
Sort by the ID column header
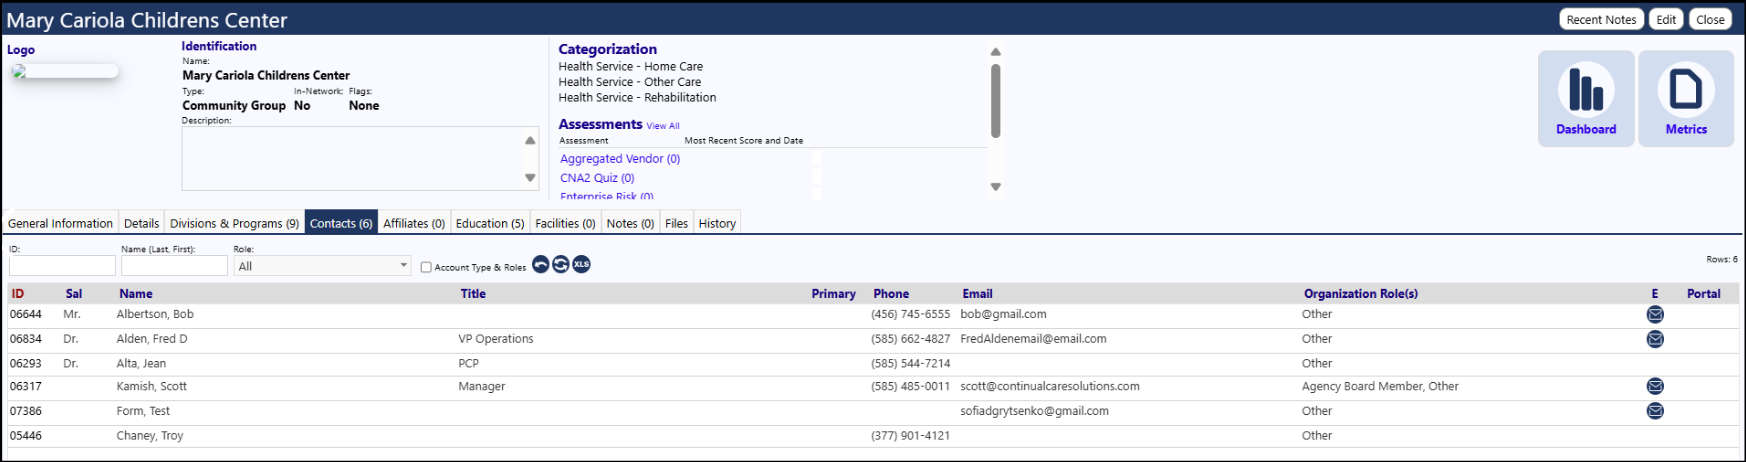(18, 294)
